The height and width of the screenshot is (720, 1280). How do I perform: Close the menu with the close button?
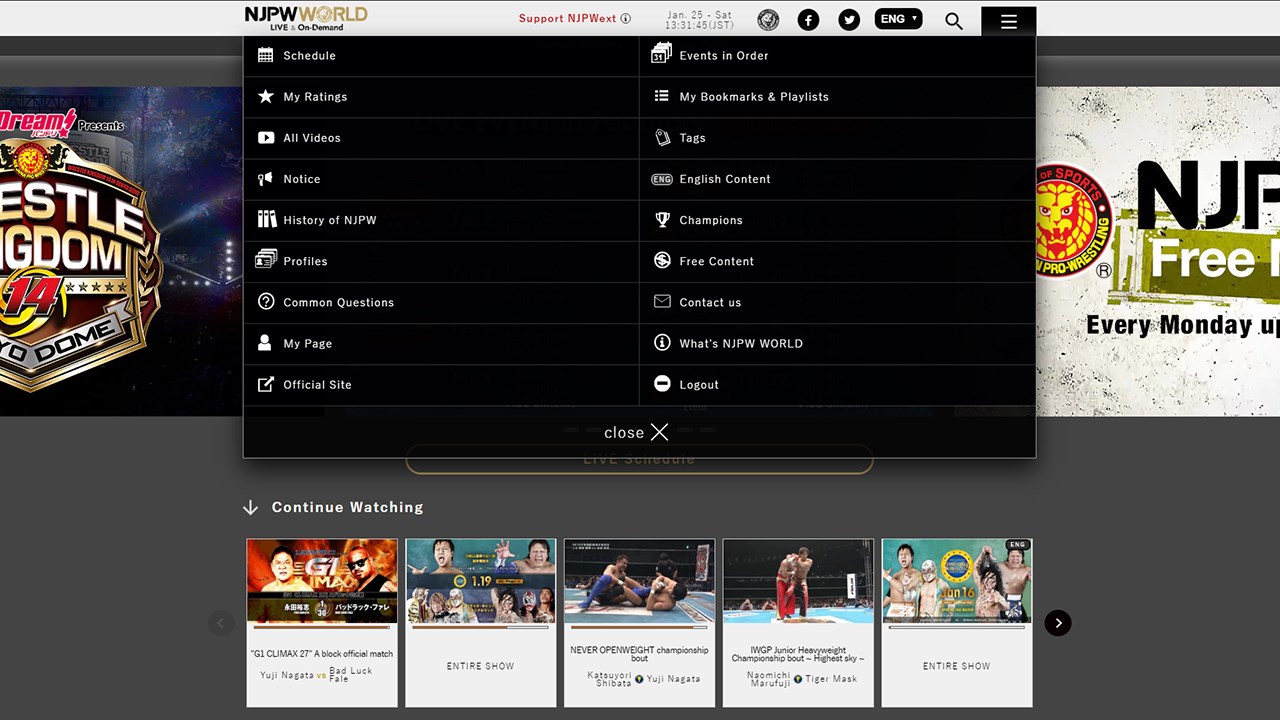[x=636, y=432]
